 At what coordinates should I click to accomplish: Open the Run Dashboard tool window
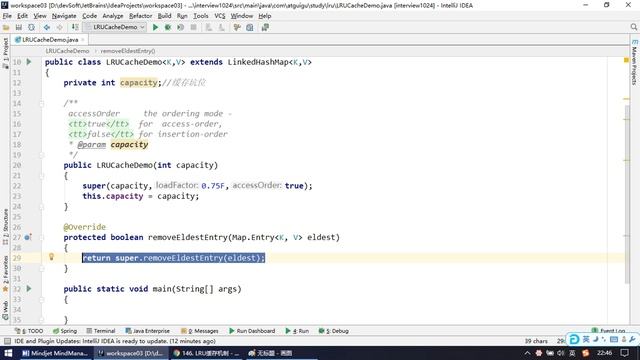tap(252, 331)
